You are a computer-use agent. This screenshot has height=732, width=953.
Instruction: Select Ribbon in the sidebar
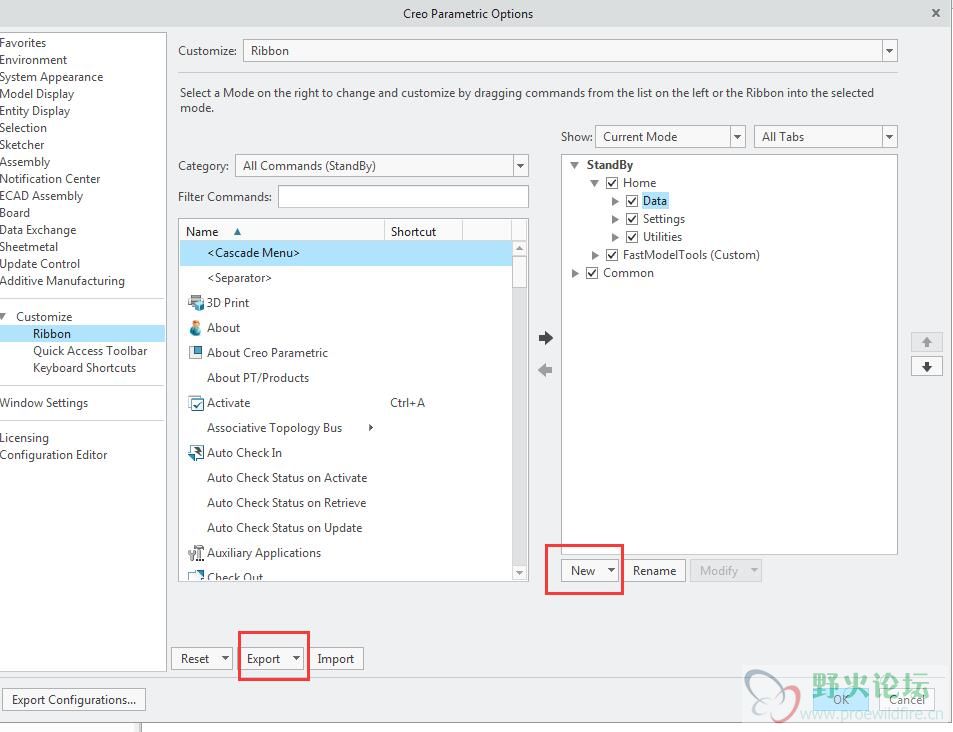(x=52, y=334)
